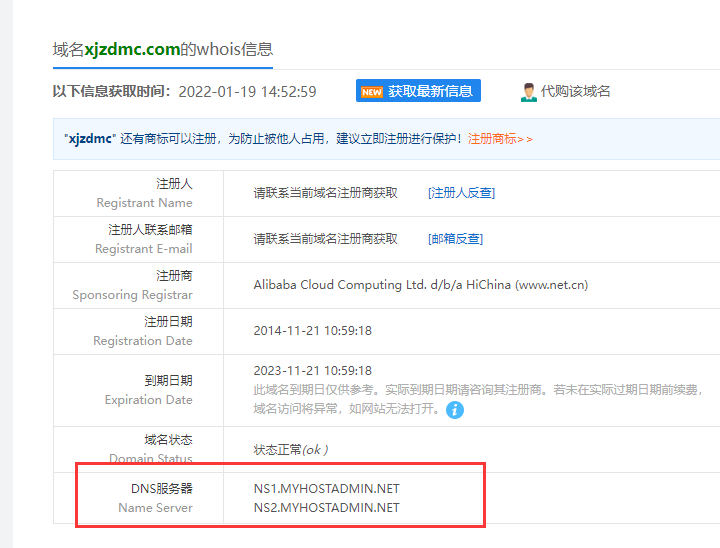
Task: Open the [邮箱反查] email reverse lookup
Action: pyautogui.click(x=455, y=239)
